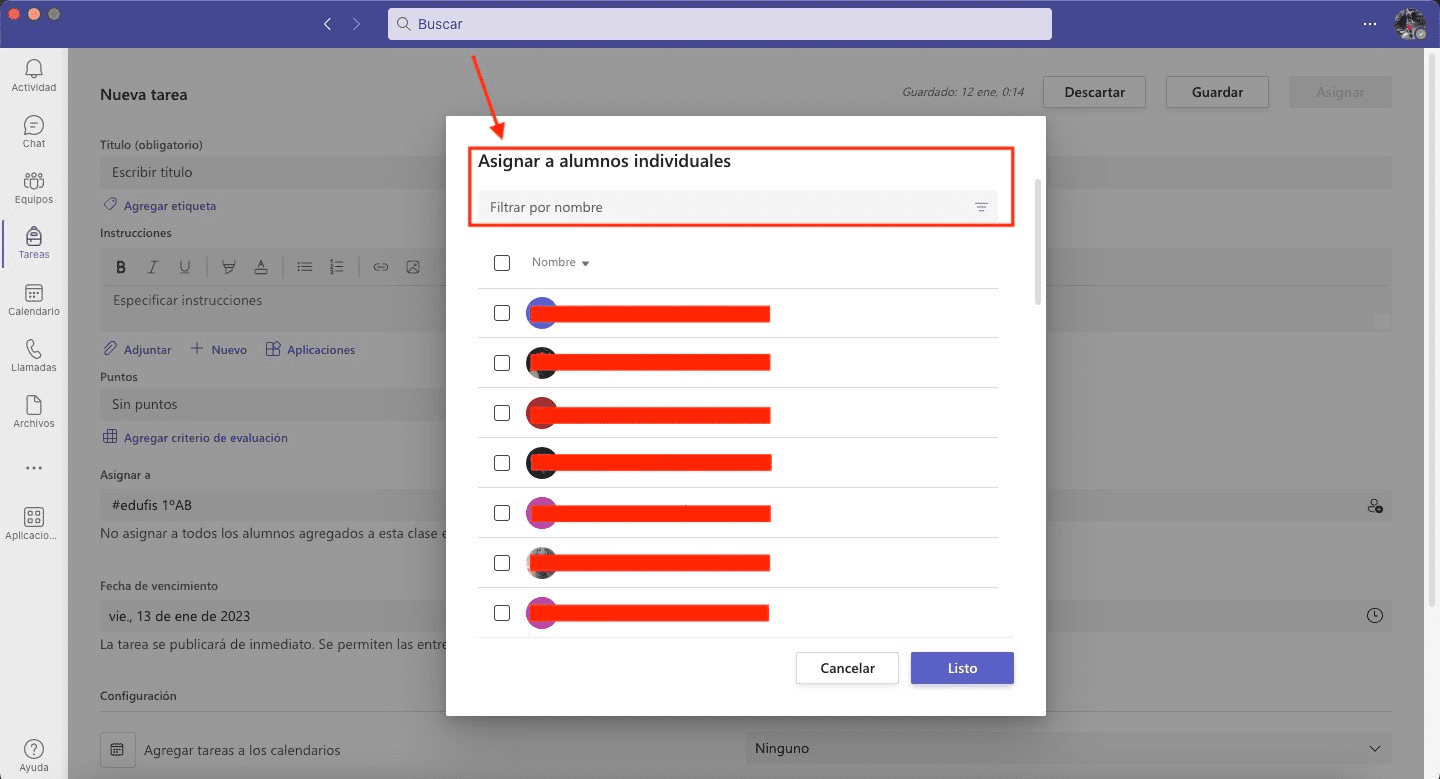
Task: Click the Filtrar por nombre input field
Action: (720, 207)
